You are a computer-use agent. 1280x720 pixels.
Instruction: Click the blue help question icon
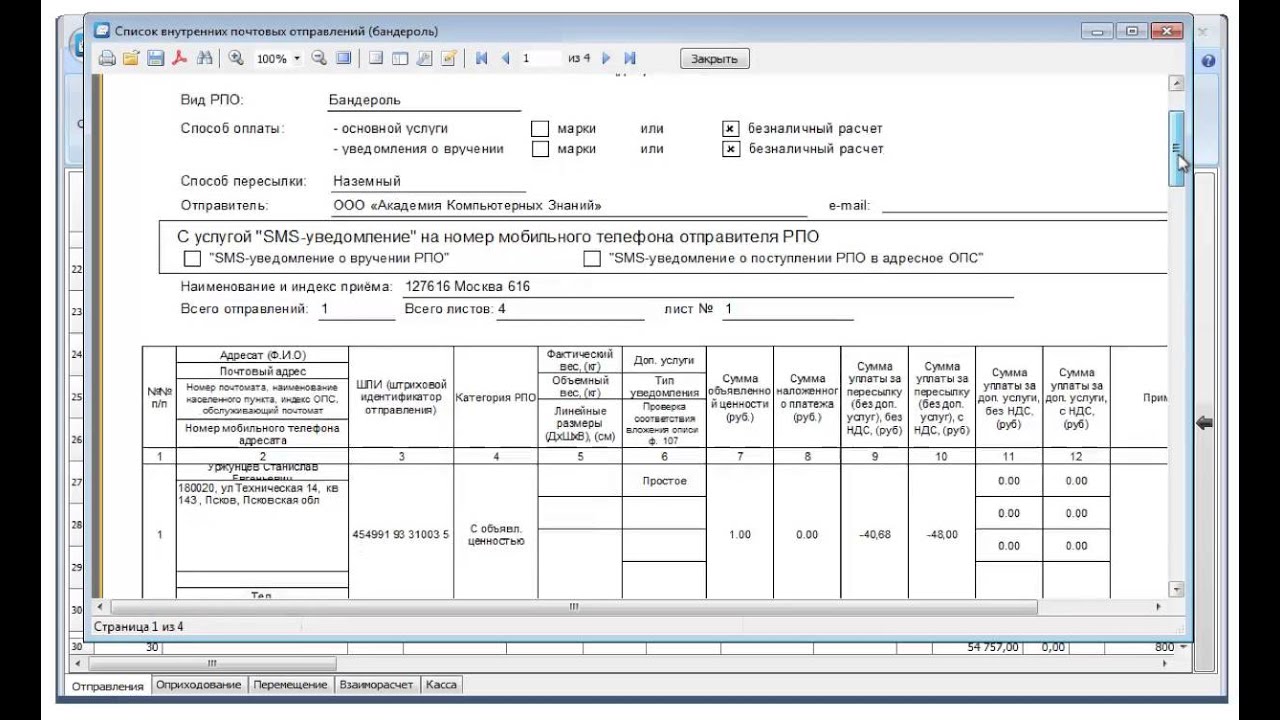click(x=1208, y=61)
